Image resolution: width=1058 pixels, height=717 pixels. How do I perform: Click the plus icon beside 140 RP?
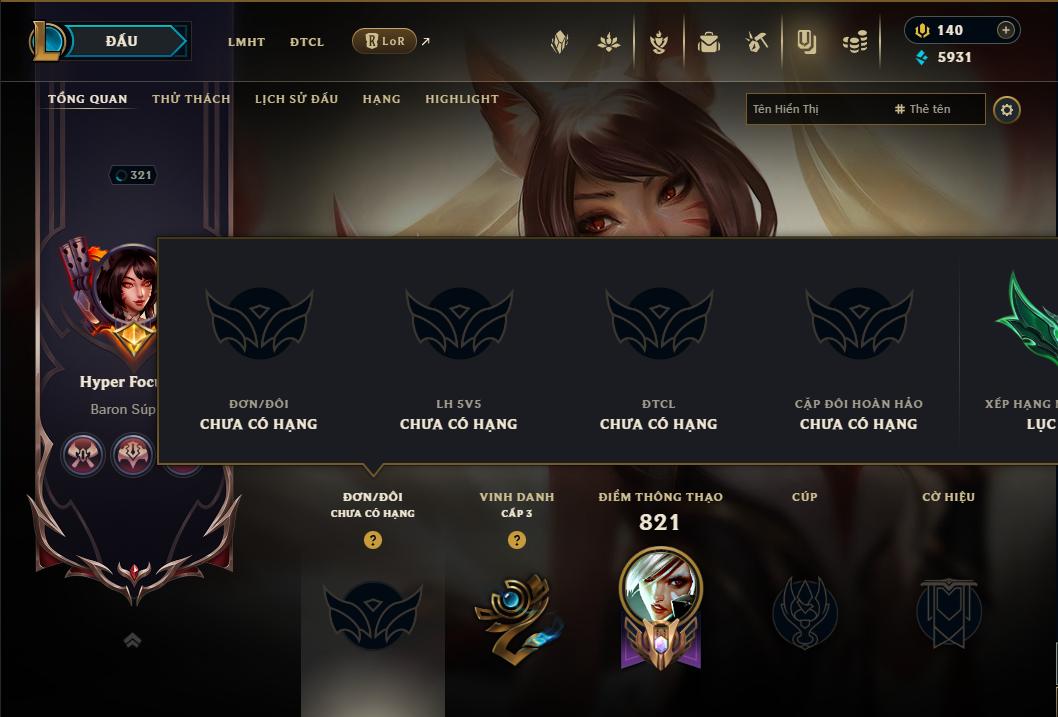click(1005, 30)
